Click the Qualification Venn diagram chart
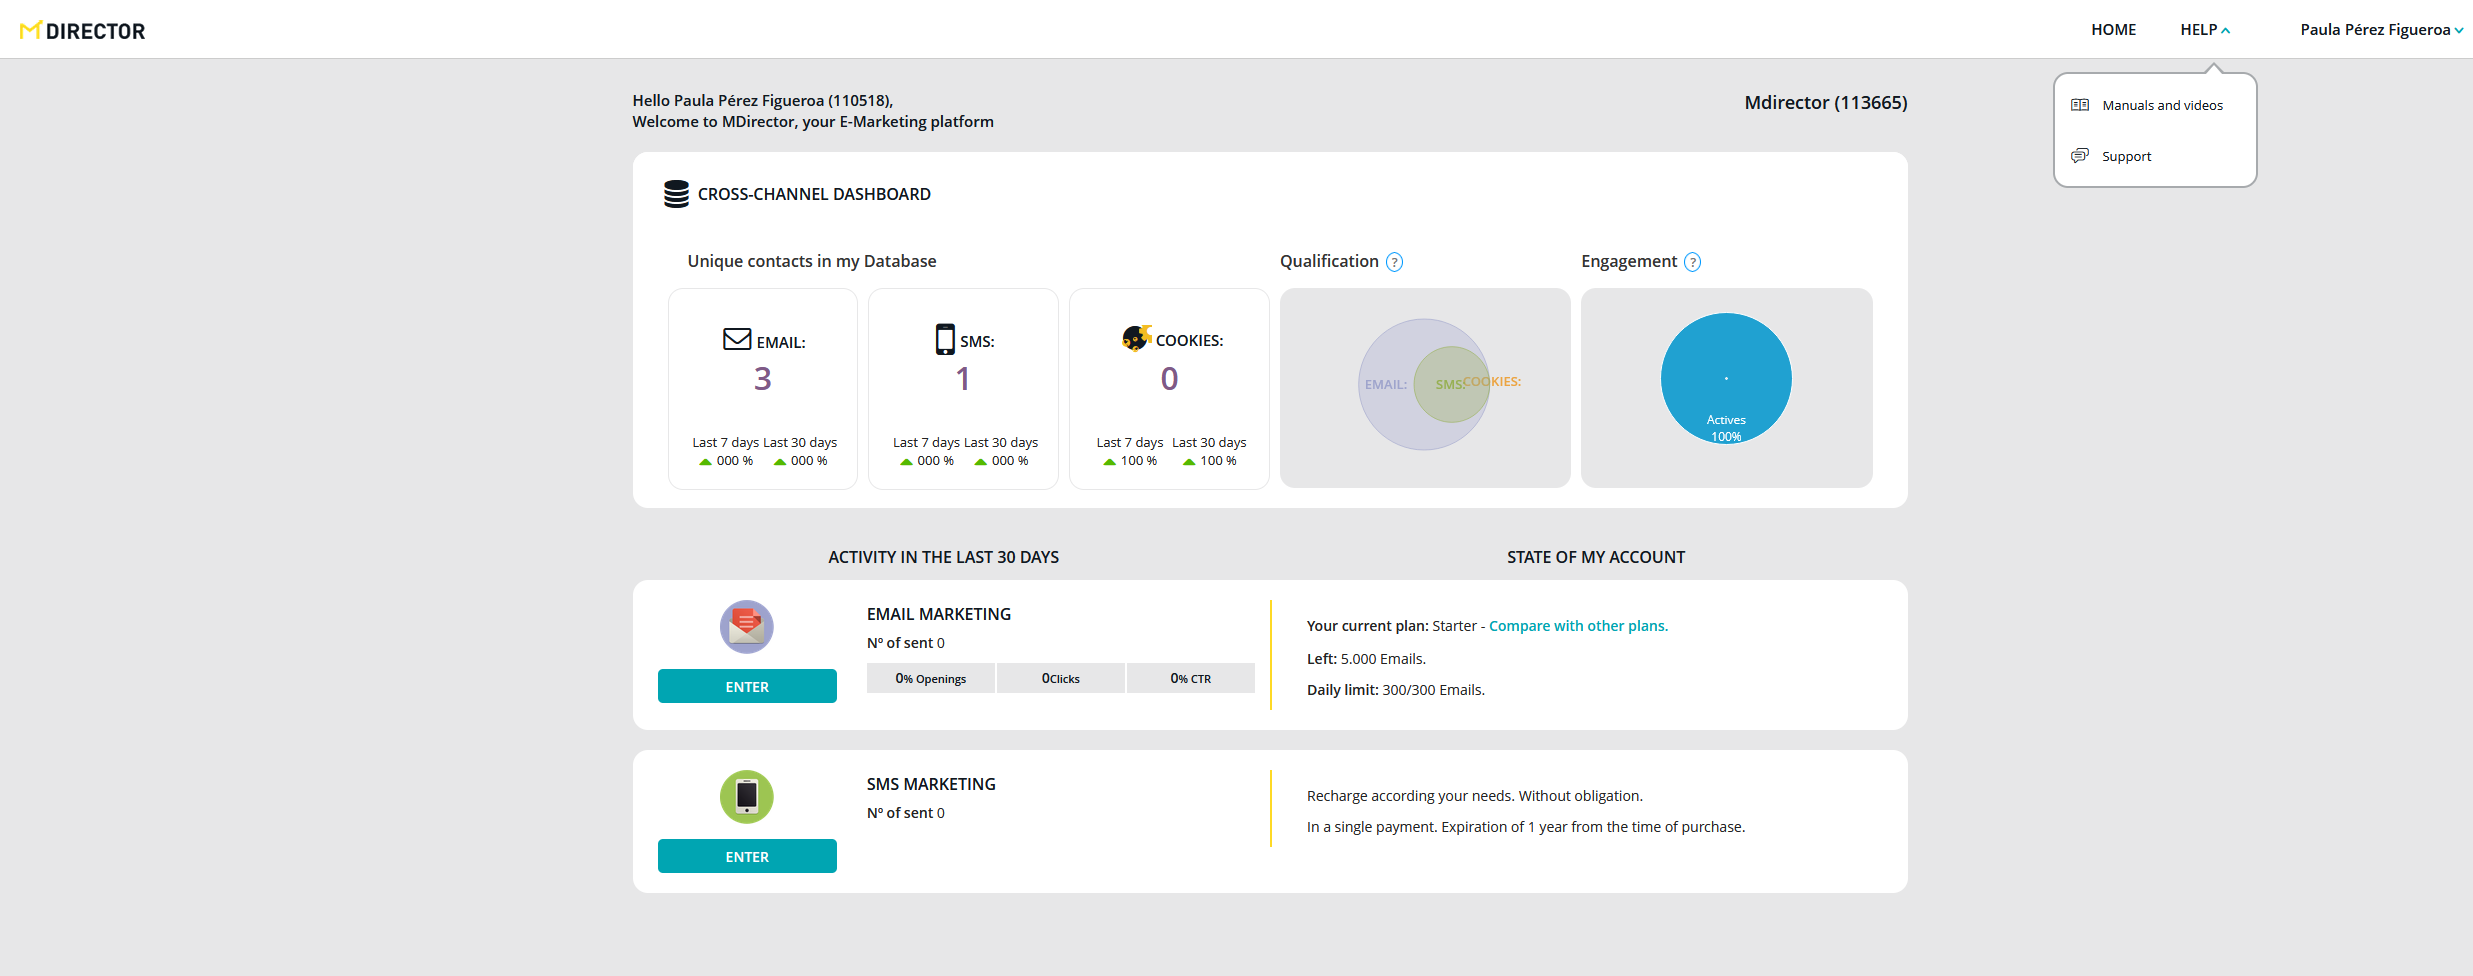 click(x=1424, y=385)
